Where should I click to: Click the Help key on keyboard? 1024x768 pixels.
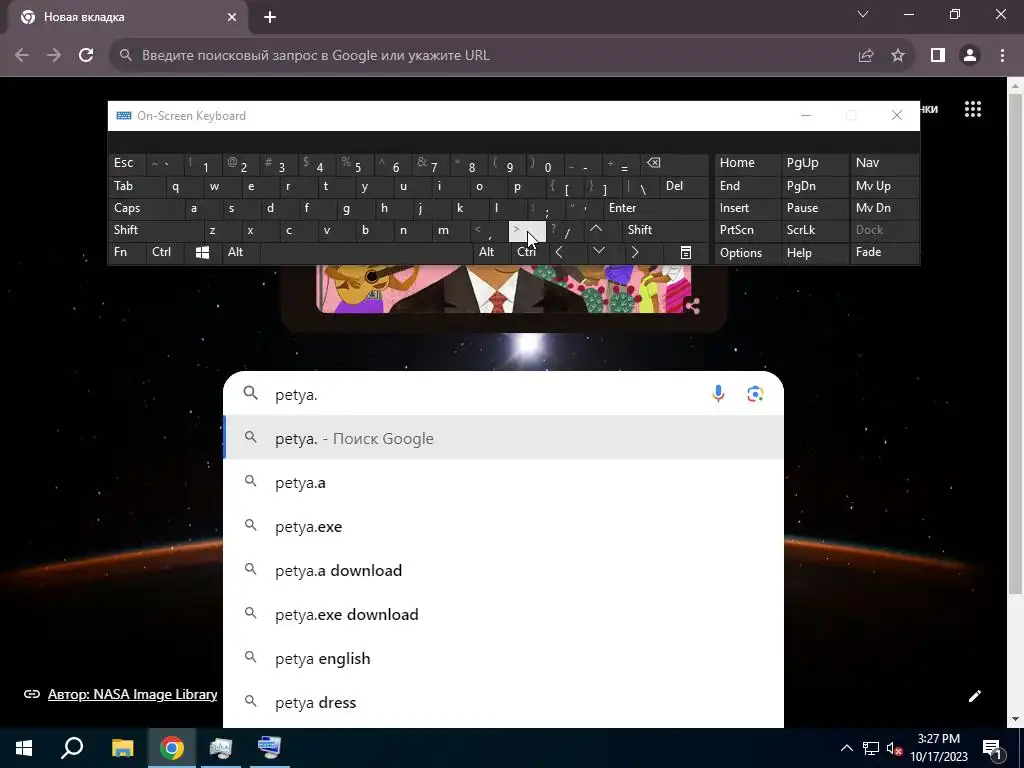pyautogui.click(x=814, y=252)
